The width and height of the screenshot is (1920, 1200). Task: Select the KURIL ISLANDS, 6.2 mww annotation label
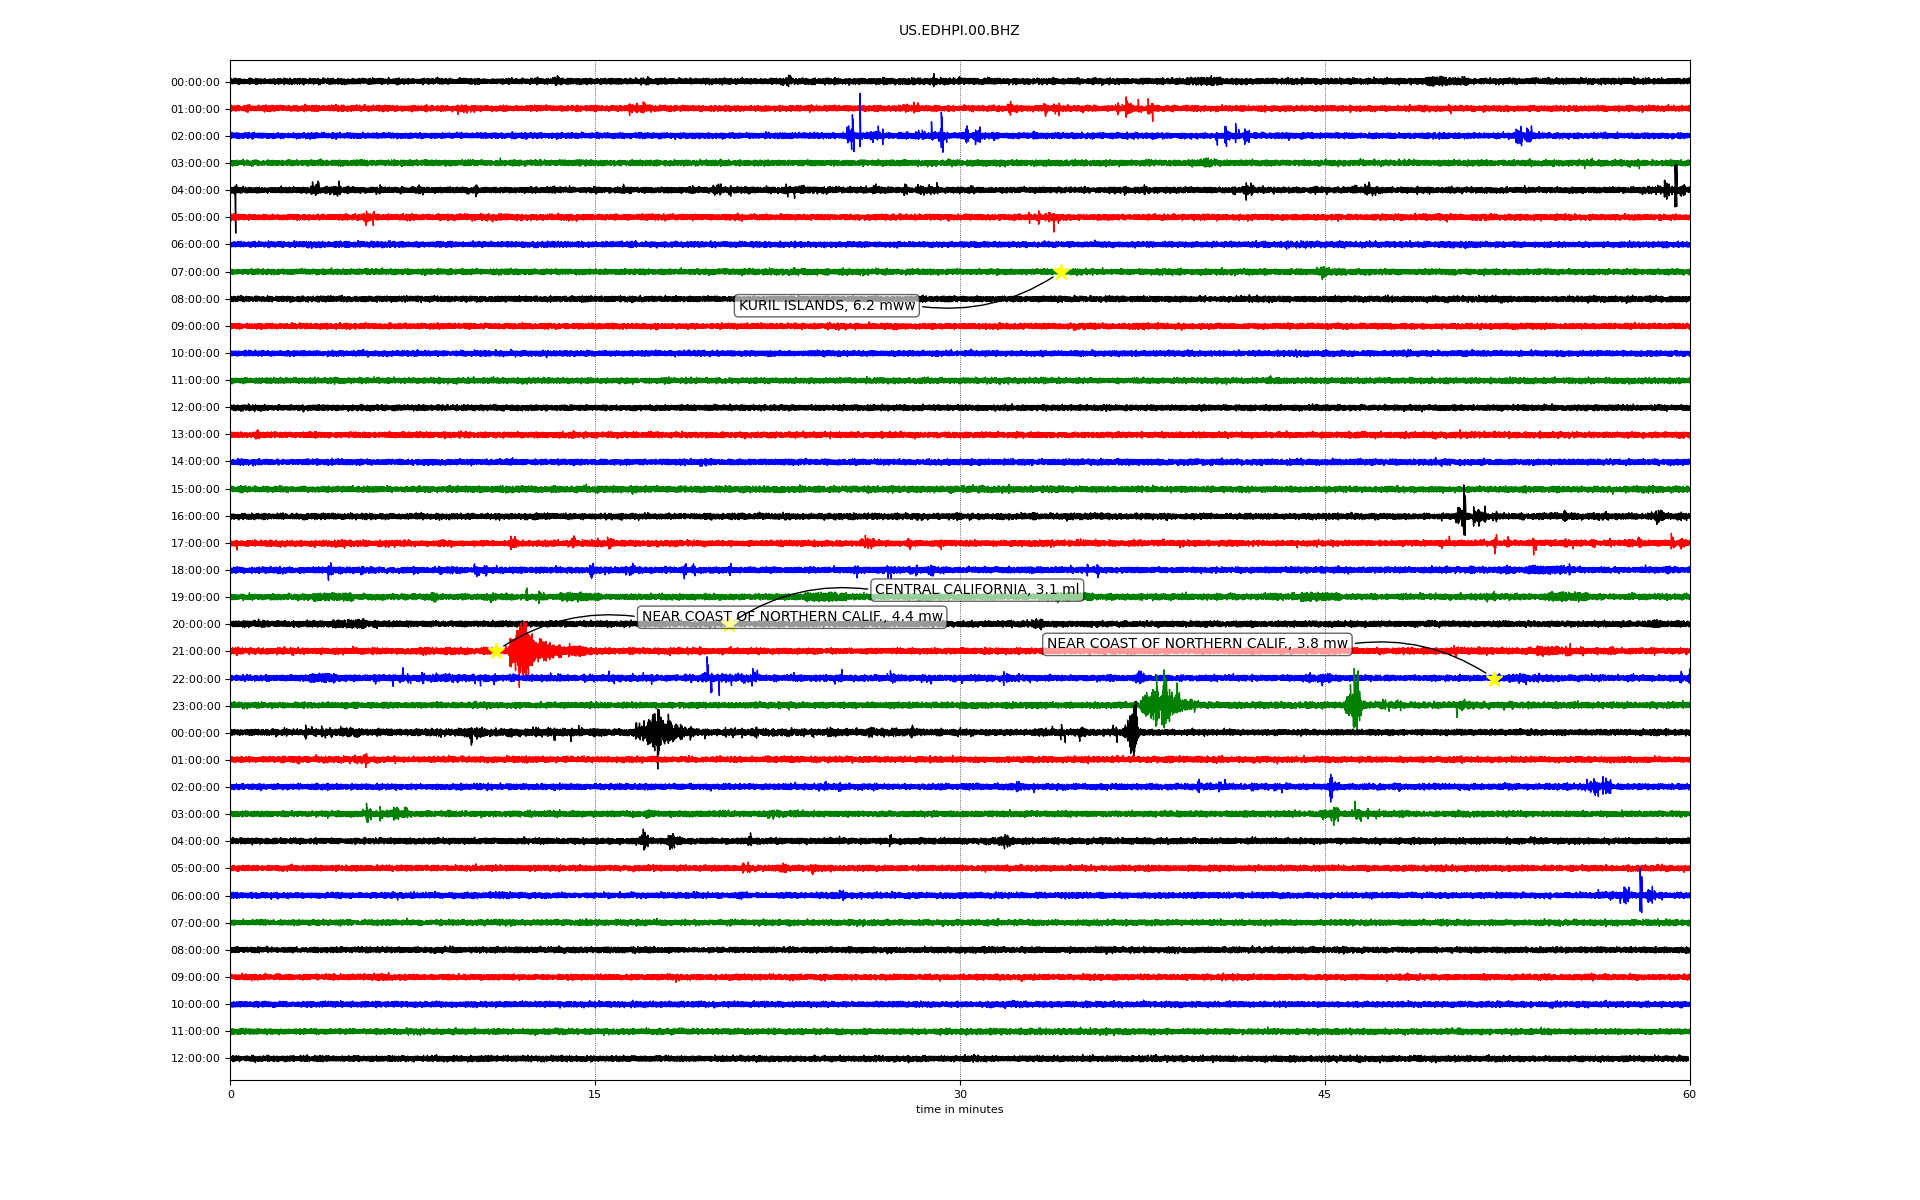pos(827,306)
